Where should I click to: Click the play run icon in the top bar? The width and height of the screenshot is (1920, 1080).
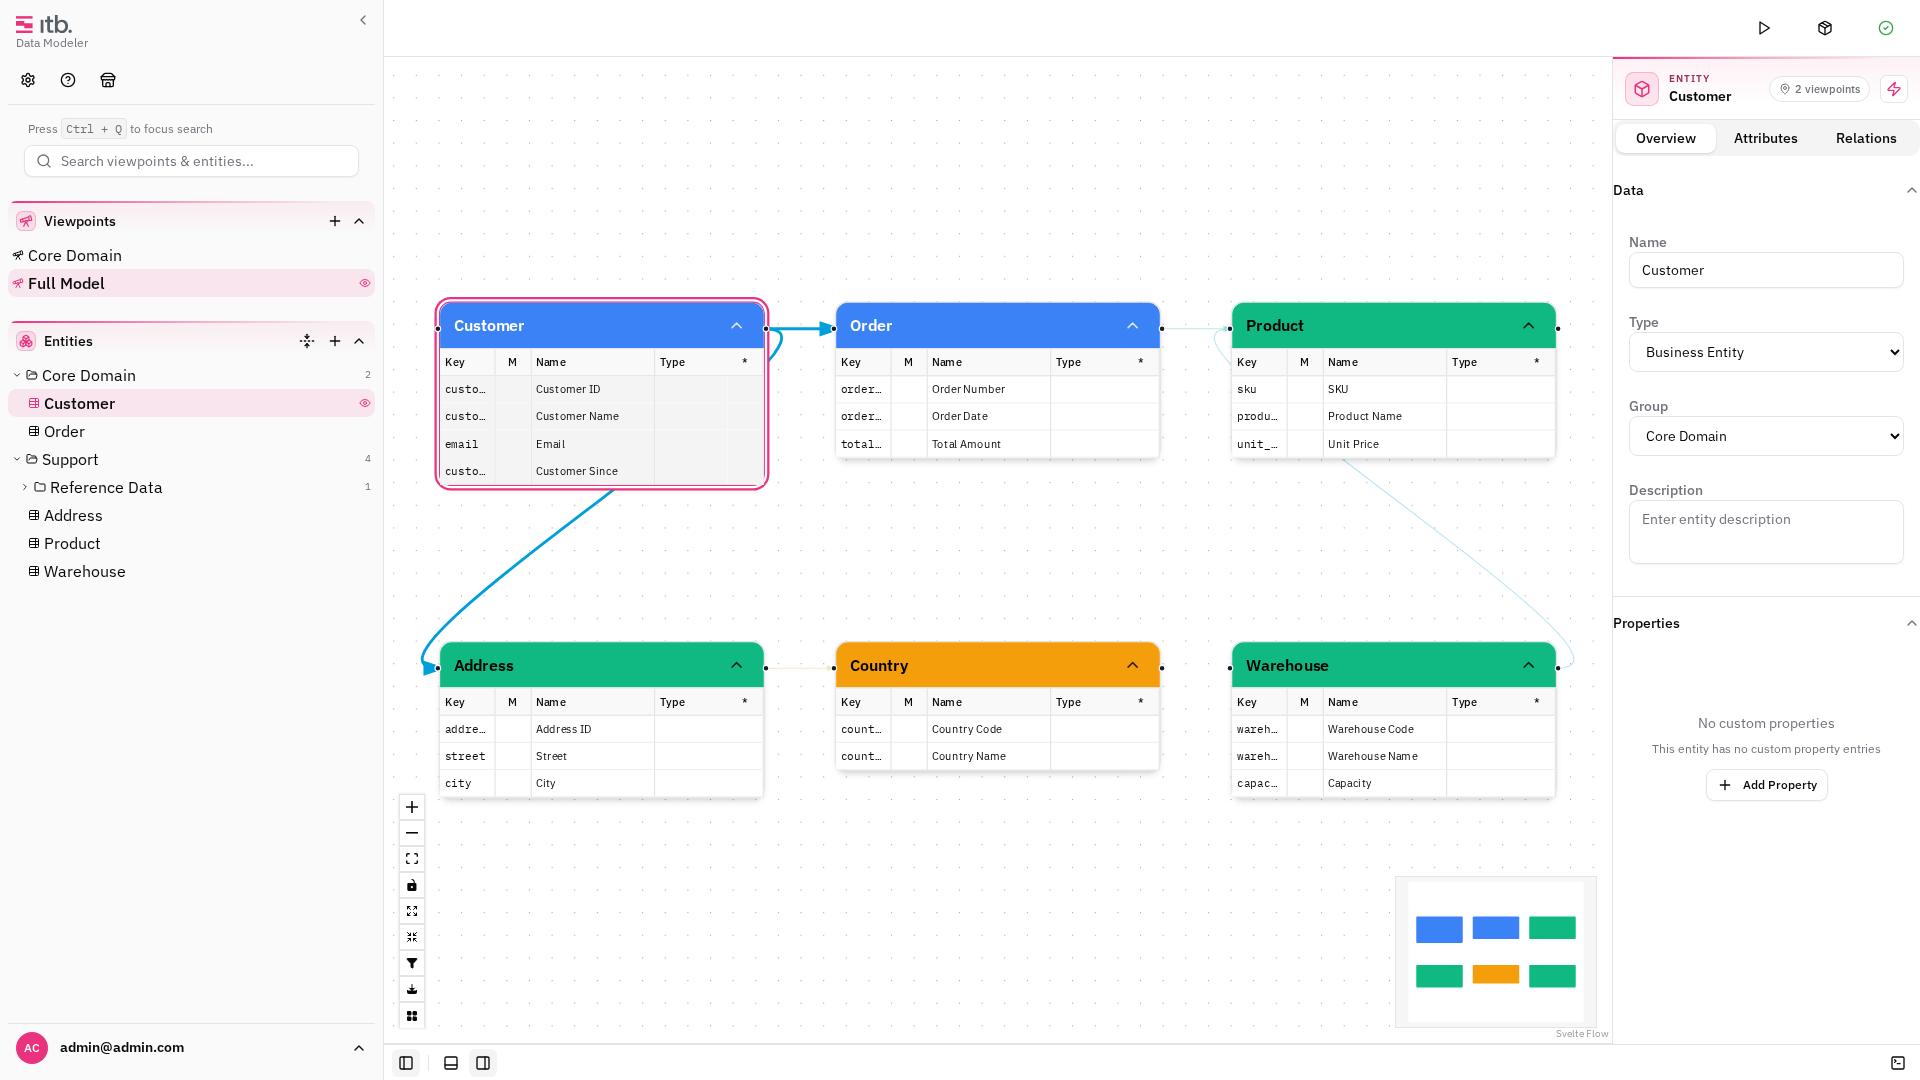coord(1764,28)
